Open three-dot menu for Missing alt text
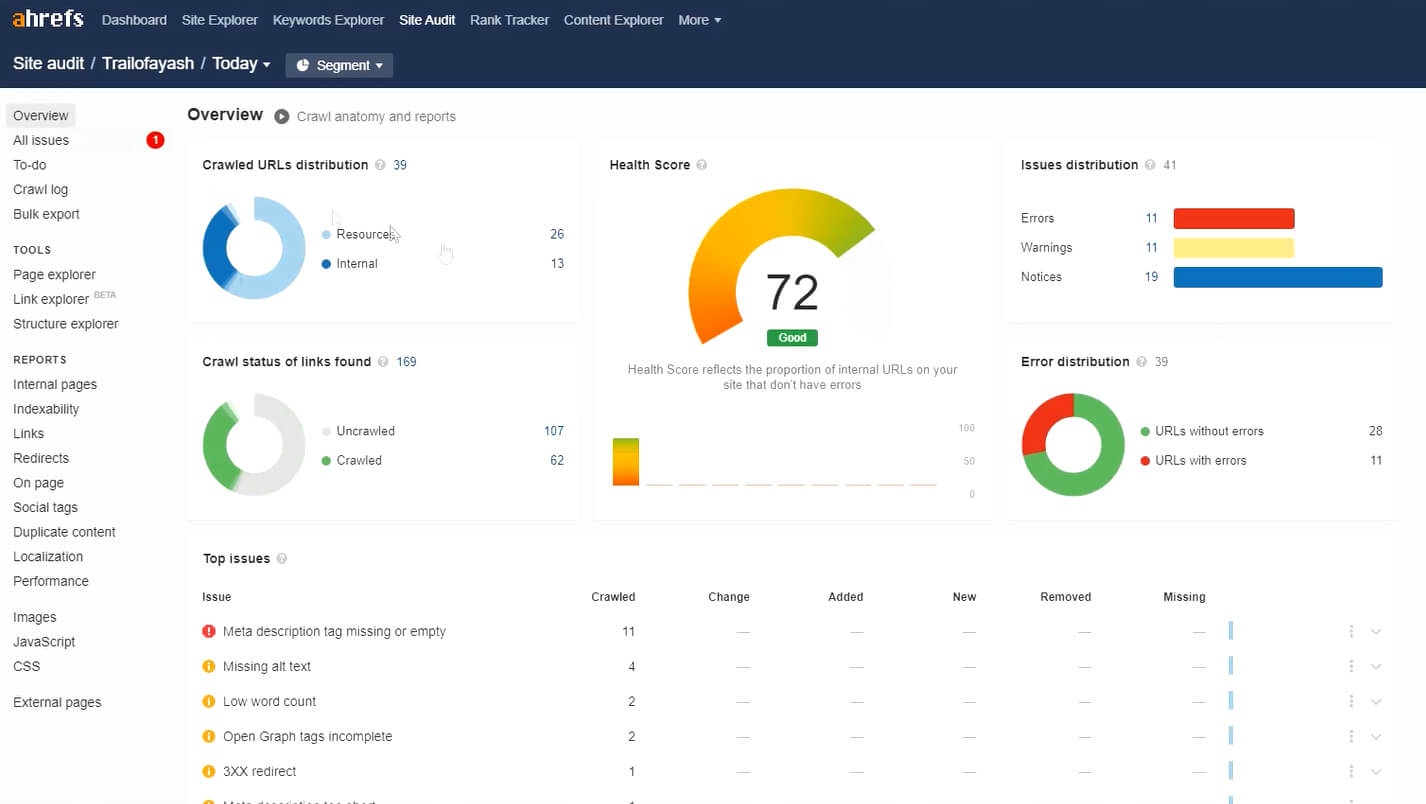1426x804 pixels. point(1351,667)
